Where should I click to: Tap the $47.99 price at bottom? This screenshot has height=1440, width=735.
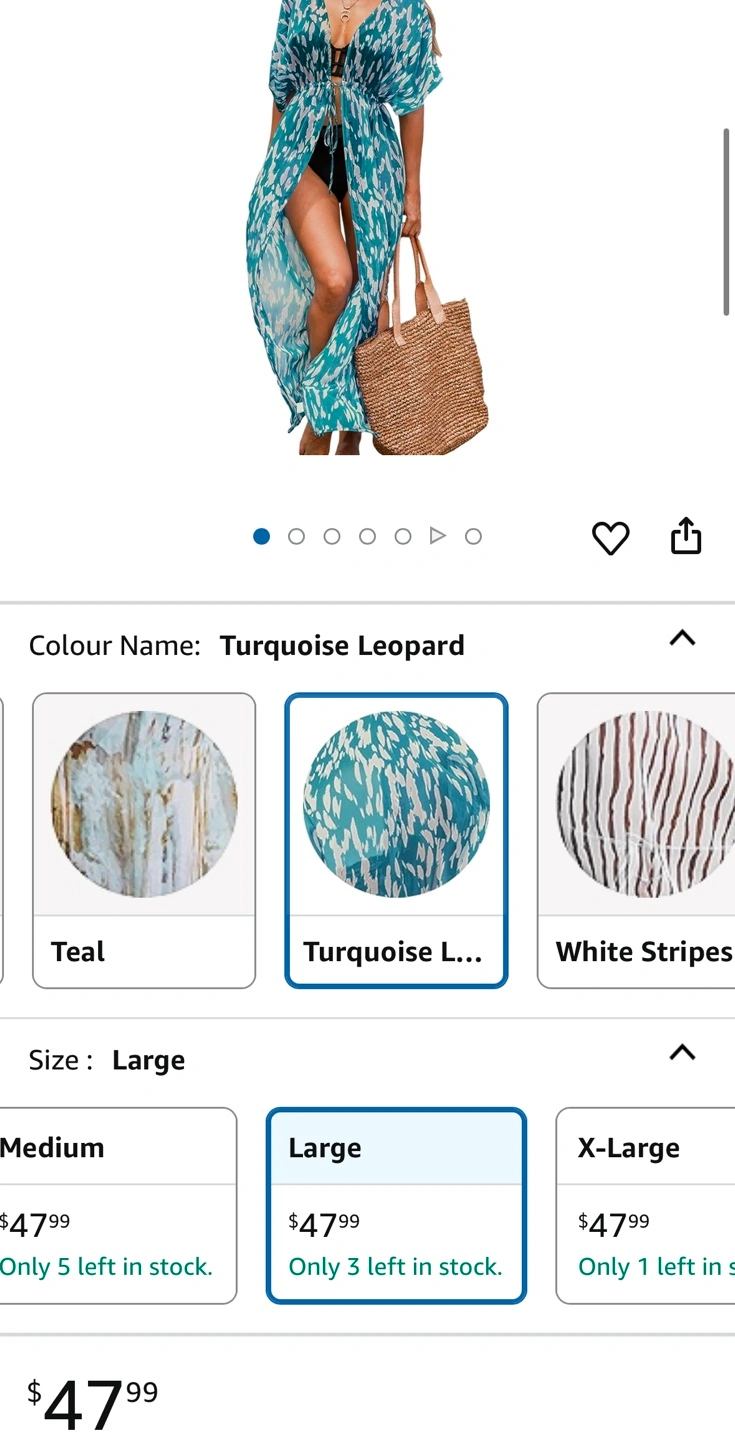tap(92, 1402)
